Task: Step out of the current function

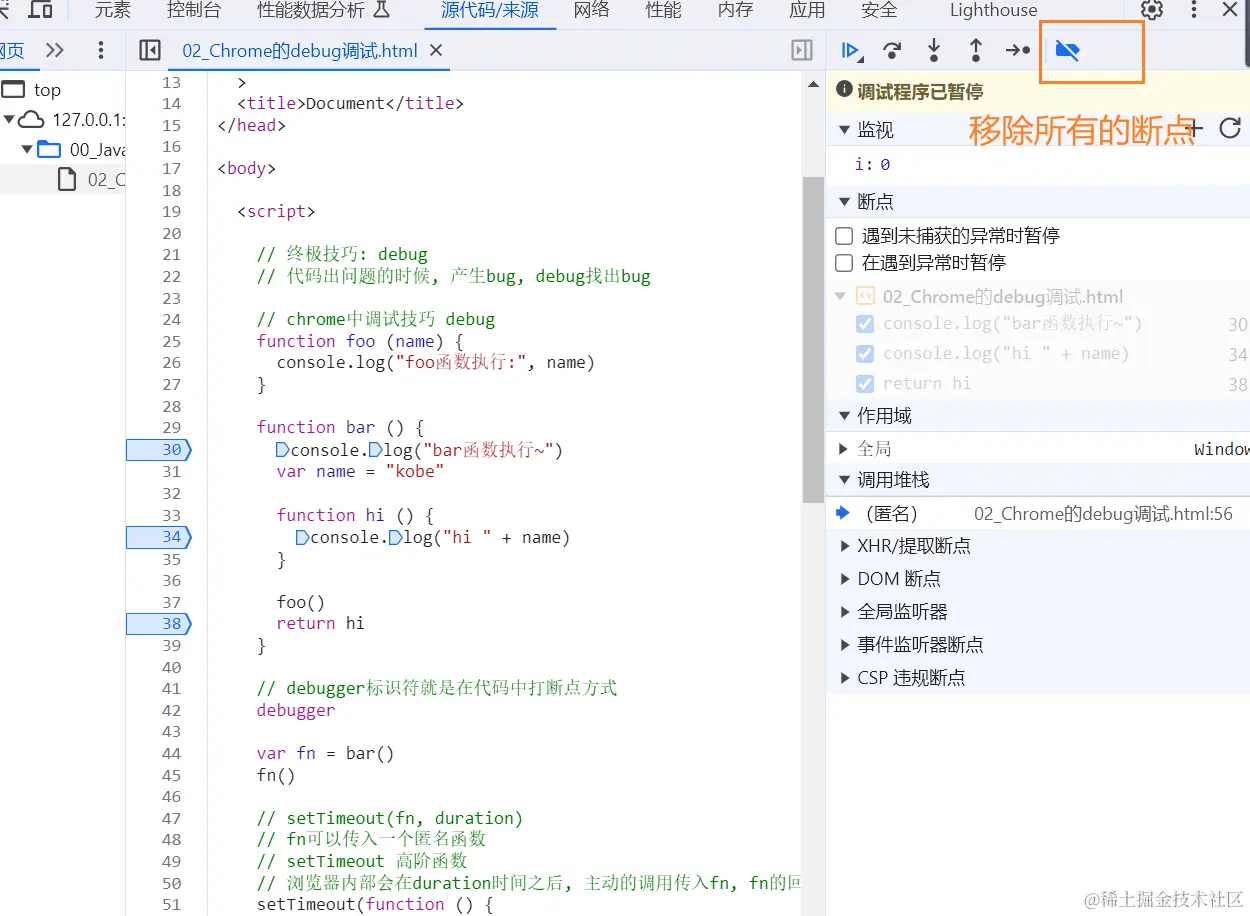Action: pos(976,50)
